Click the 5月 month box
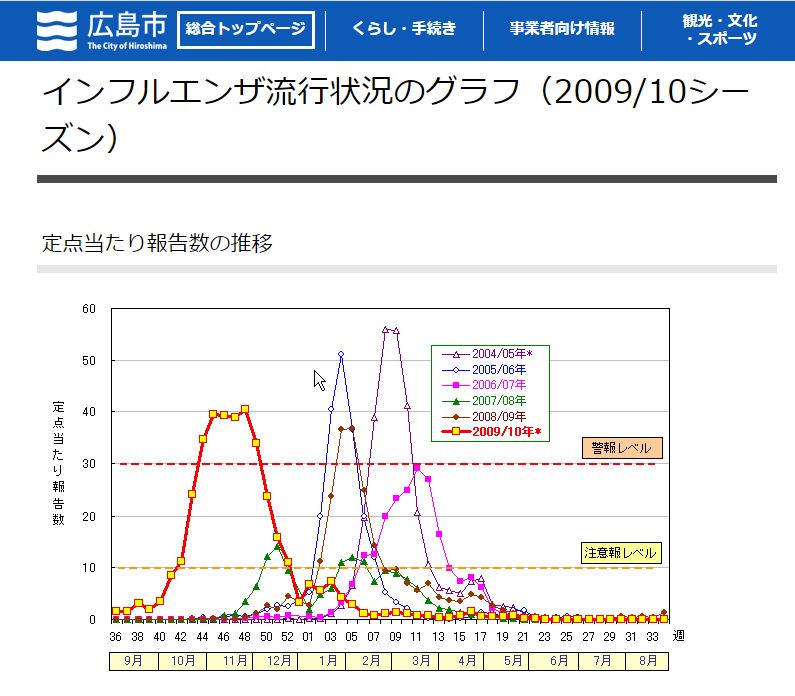This screenshot has height=696, width=795. pos(507,661)
